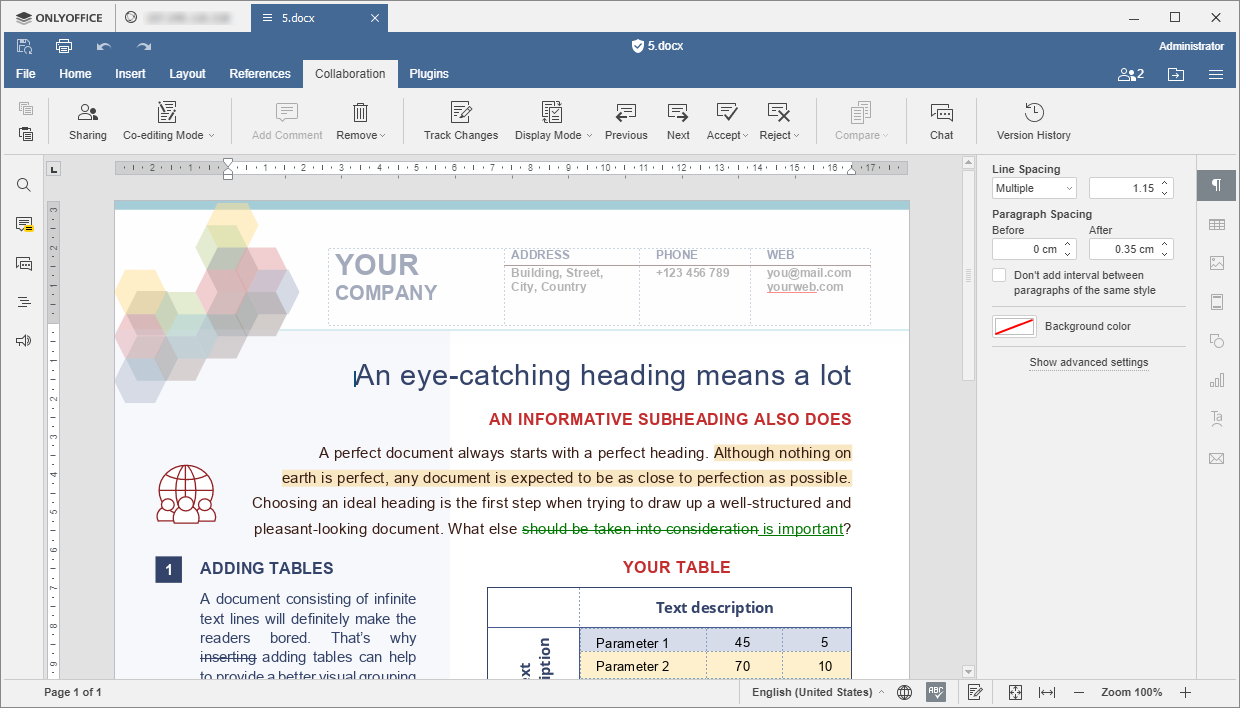Open the Sharing settings icon
This screenshot has height=708, width=1240.
88,113
